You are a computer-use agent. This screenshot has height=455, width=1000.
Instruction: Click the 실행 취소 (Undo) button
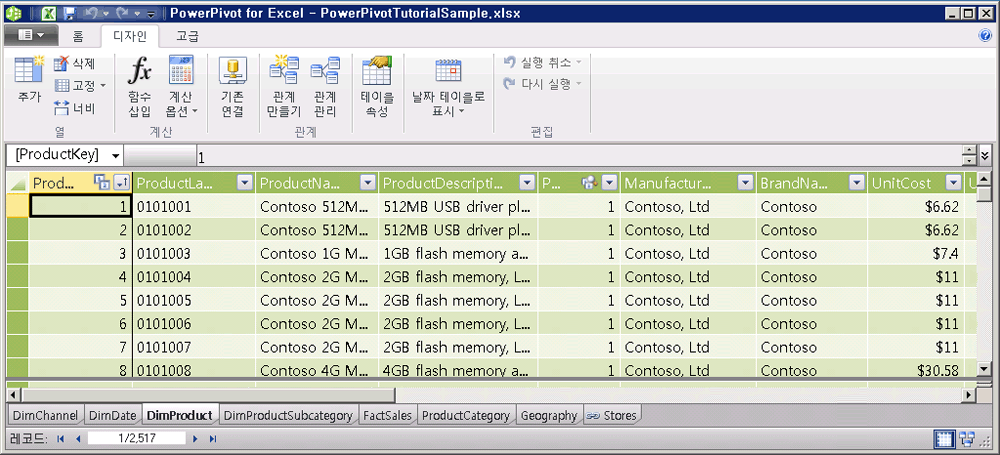(x=543, y=63)
